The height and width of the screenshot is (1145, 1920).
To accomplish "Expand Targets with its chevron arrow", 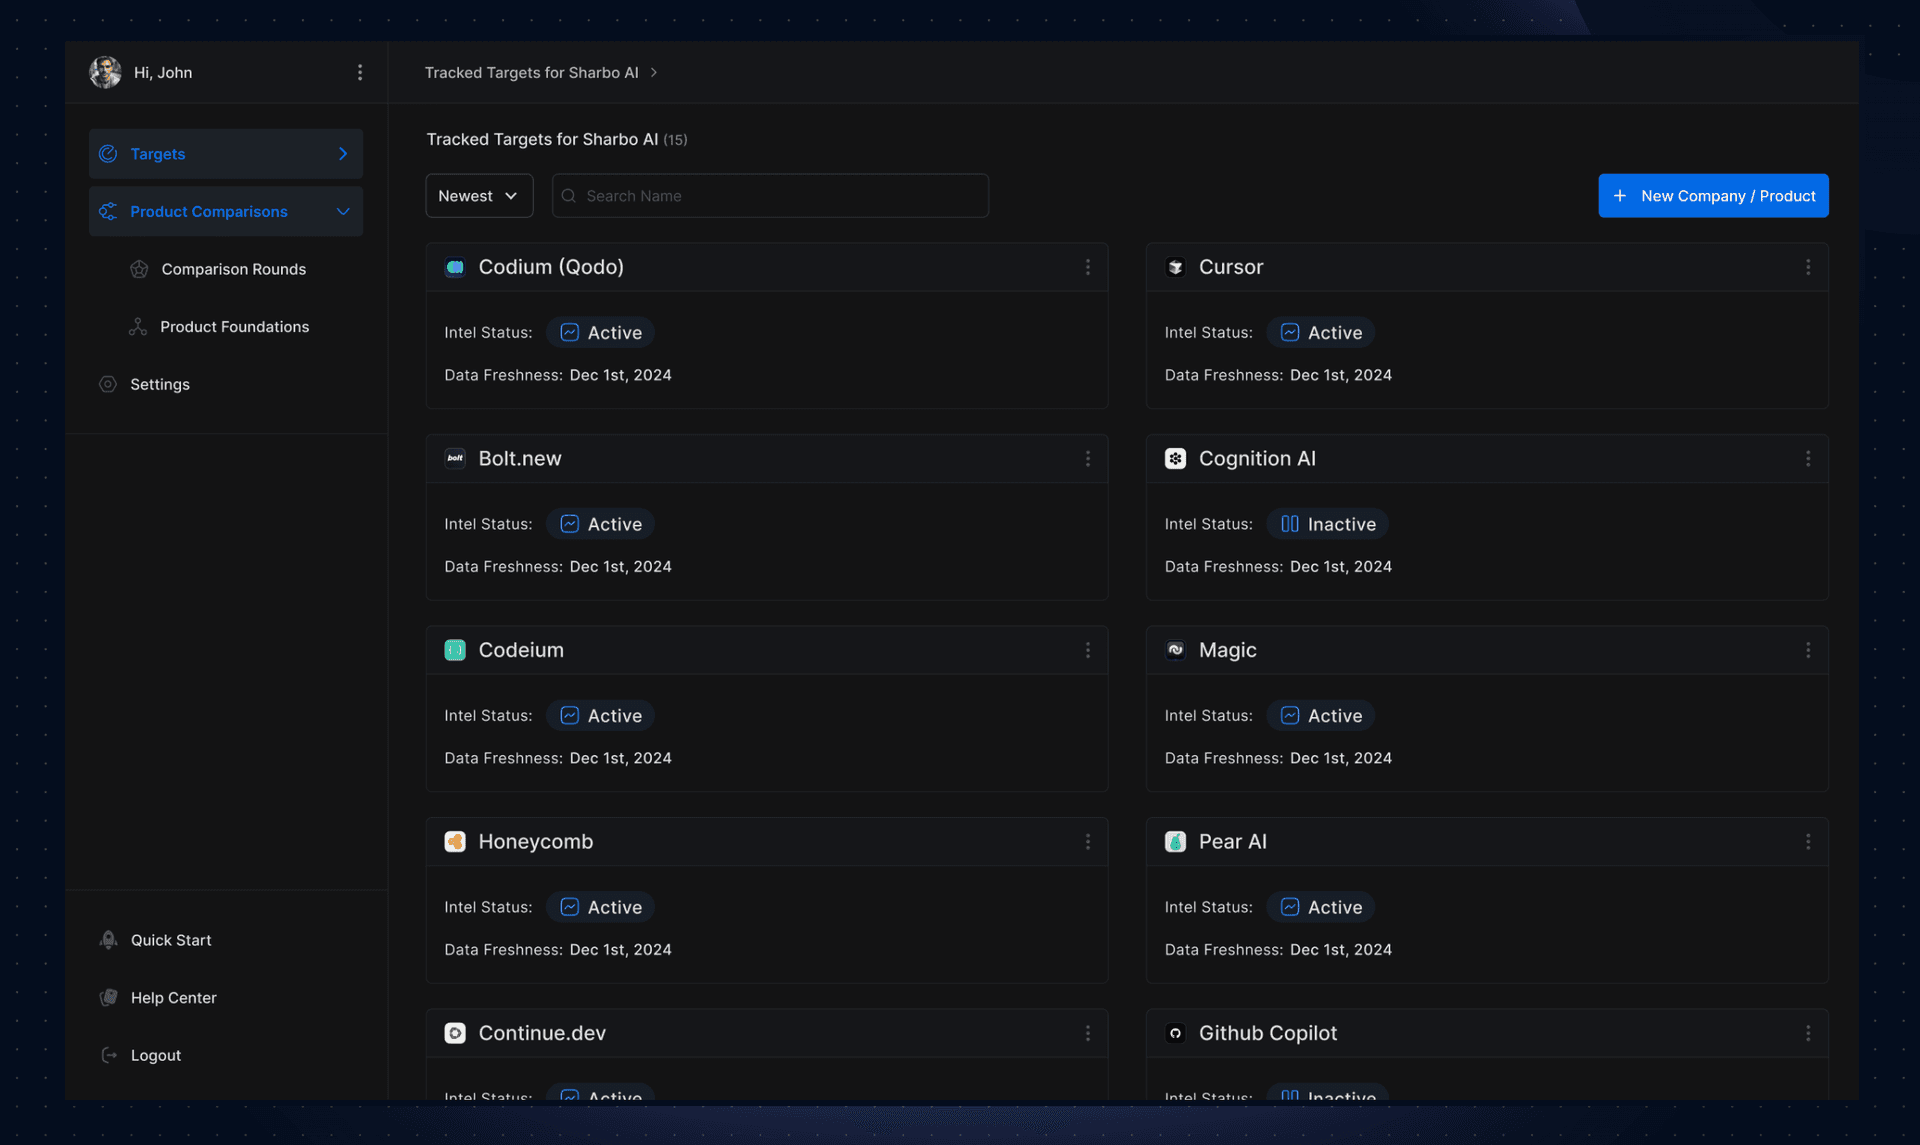I will [x=343, y=154].
